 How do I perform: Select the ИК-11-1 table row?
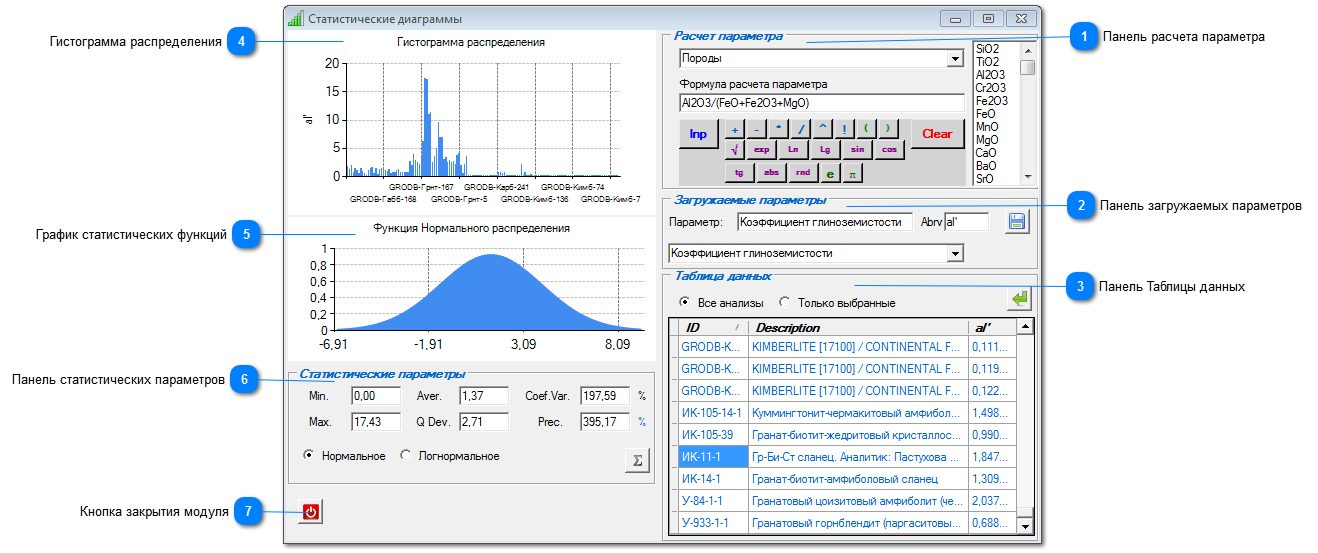pyautogui.click(x=848, y=457)
